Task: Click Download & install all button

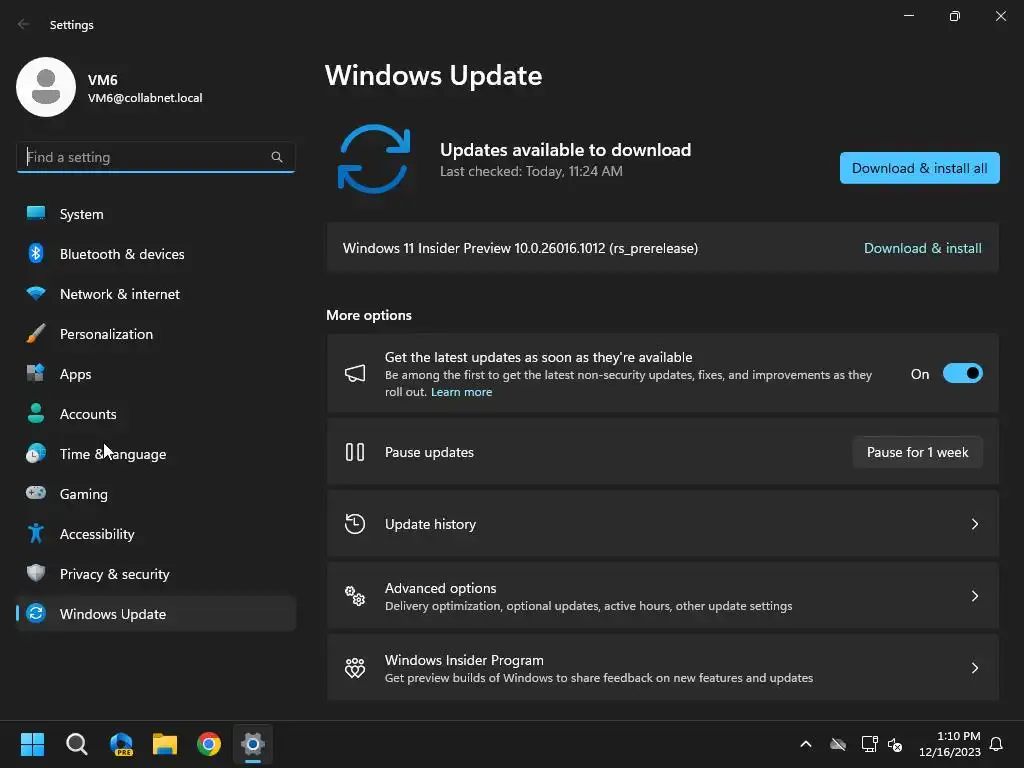Action: pyautogui.click(x=920, y=168)
